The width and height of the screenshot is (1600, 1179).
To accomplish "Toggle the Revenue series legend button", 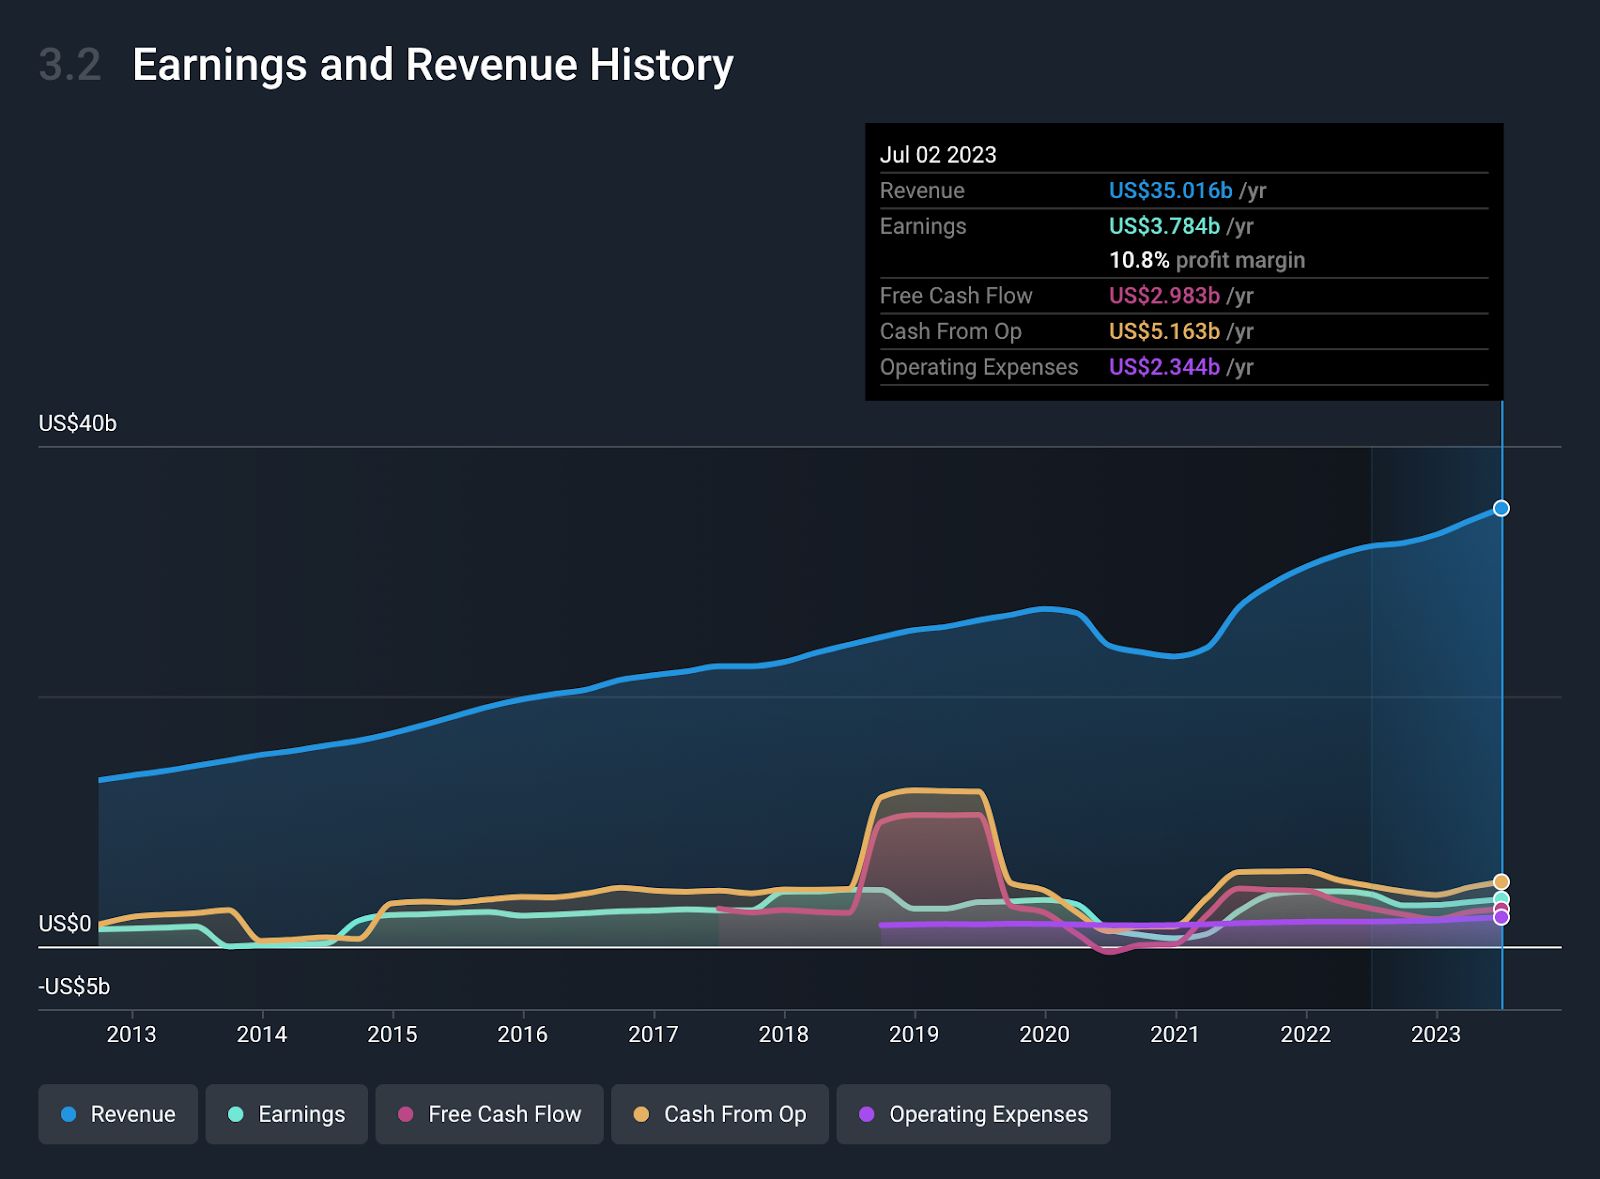I will pyautogui.click(x=118, y=1114).
